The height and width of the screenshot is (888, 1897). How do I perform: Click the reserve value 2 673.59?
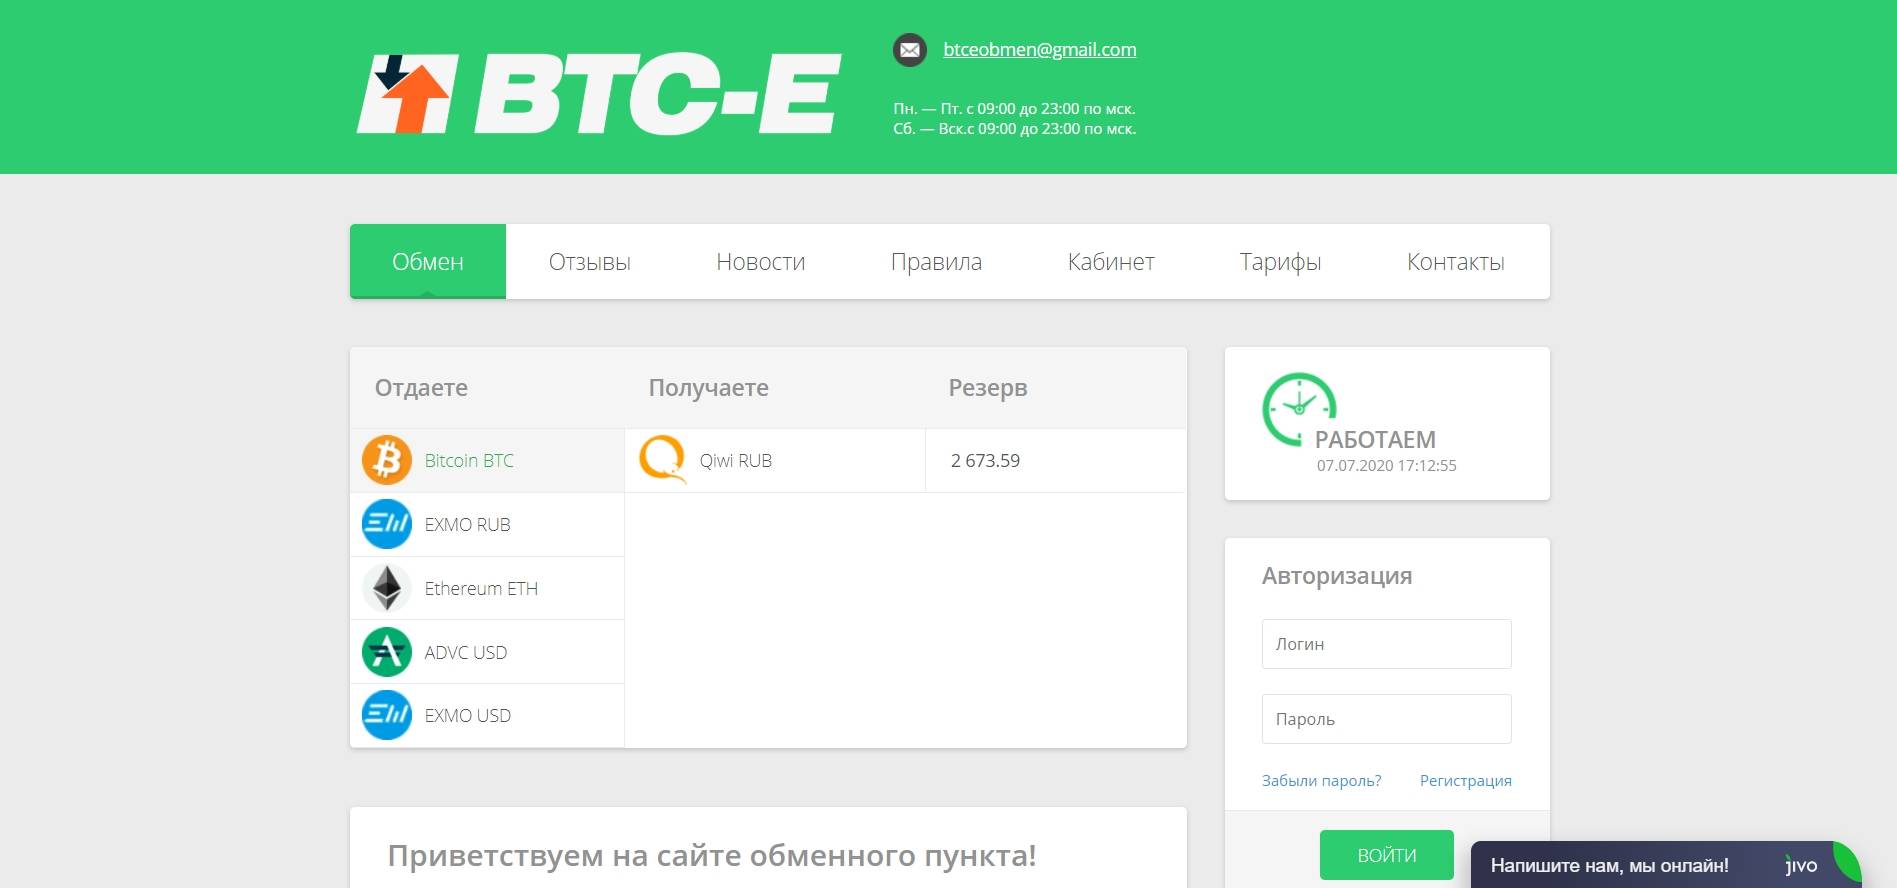pyautogui.click(x=985, y=461)
